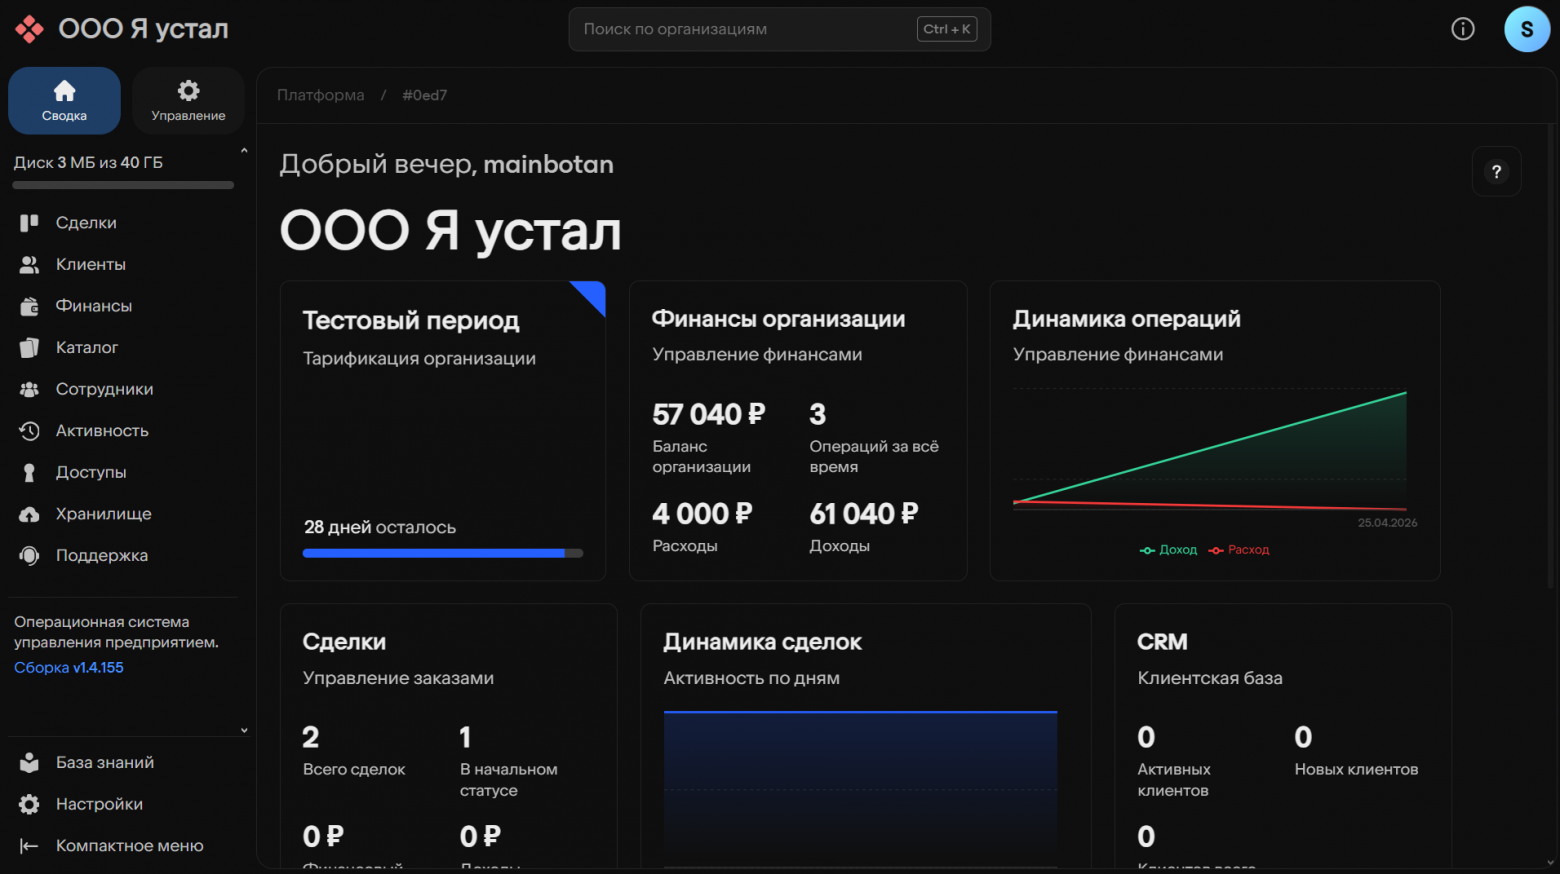Viewport: 1560px width, 874px height.
Task: Click the Ctrl+K shortcut badge
Action: 946,29
